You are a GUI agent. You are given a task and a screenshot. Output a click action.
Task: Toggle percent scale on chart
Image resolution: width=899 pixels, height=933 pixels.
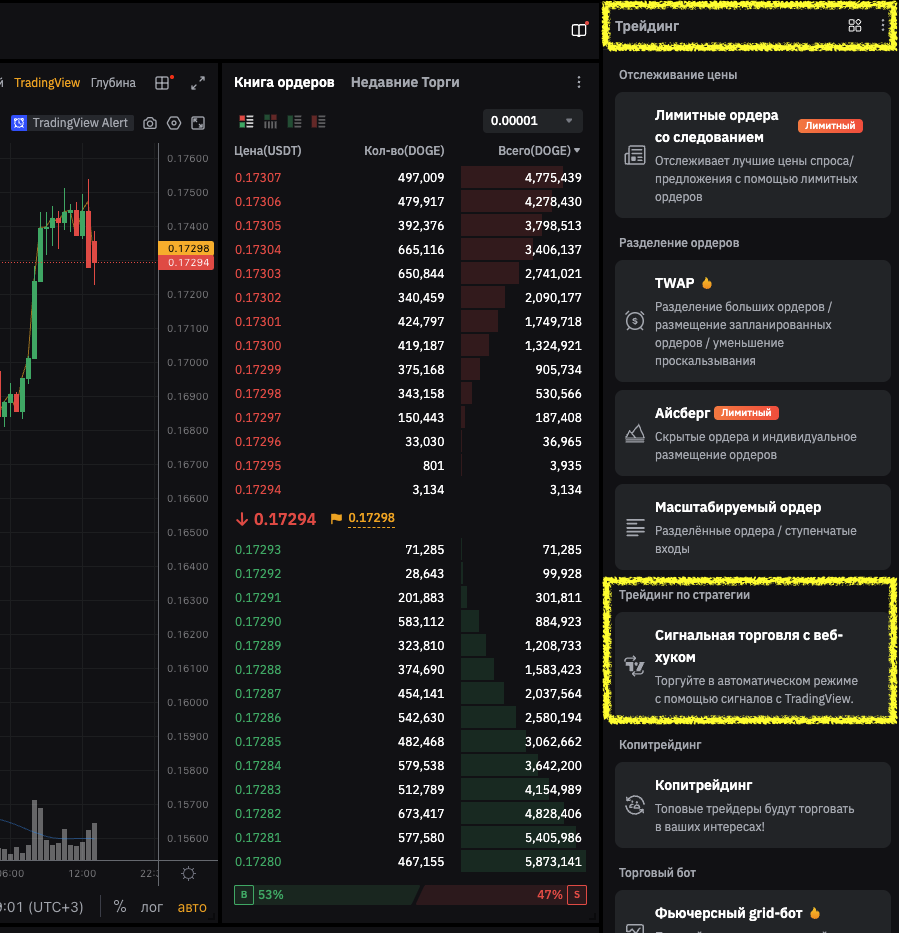(120, 907)
